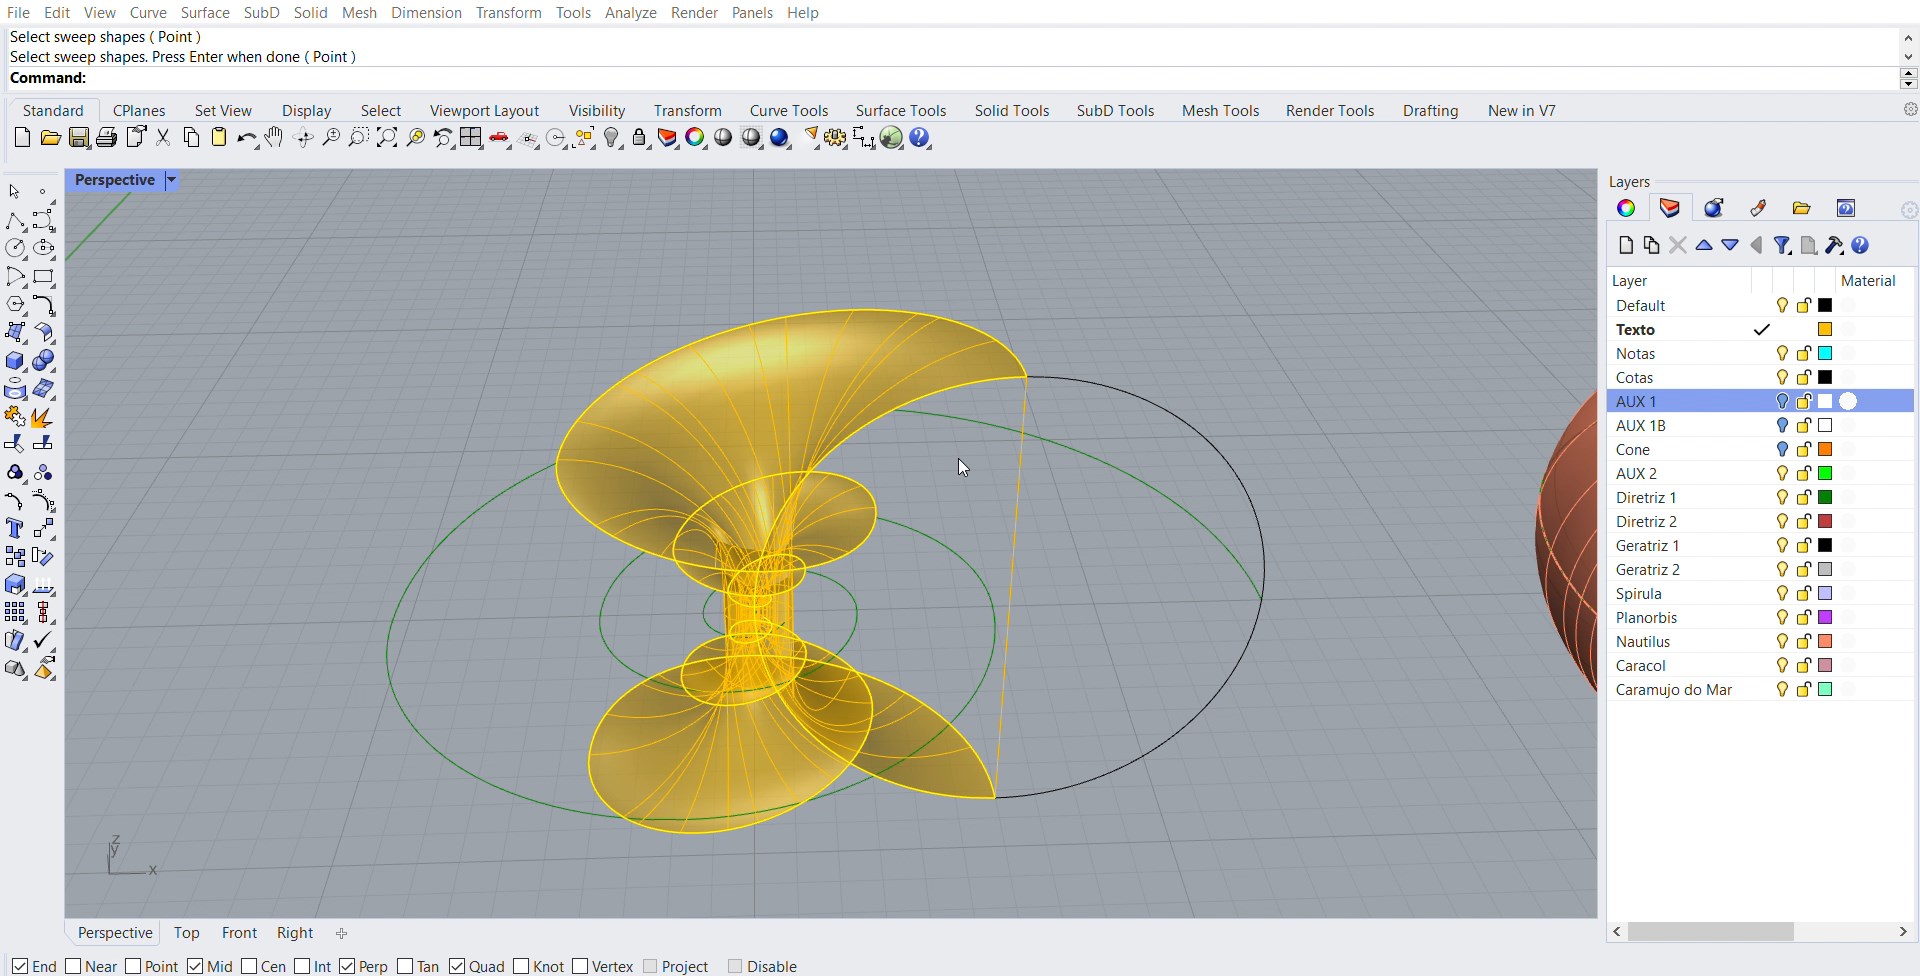This screenshot has height=976, width=1920.
Task: Change the Notas layer cyan color swatch
Action: click(1825, 353)
